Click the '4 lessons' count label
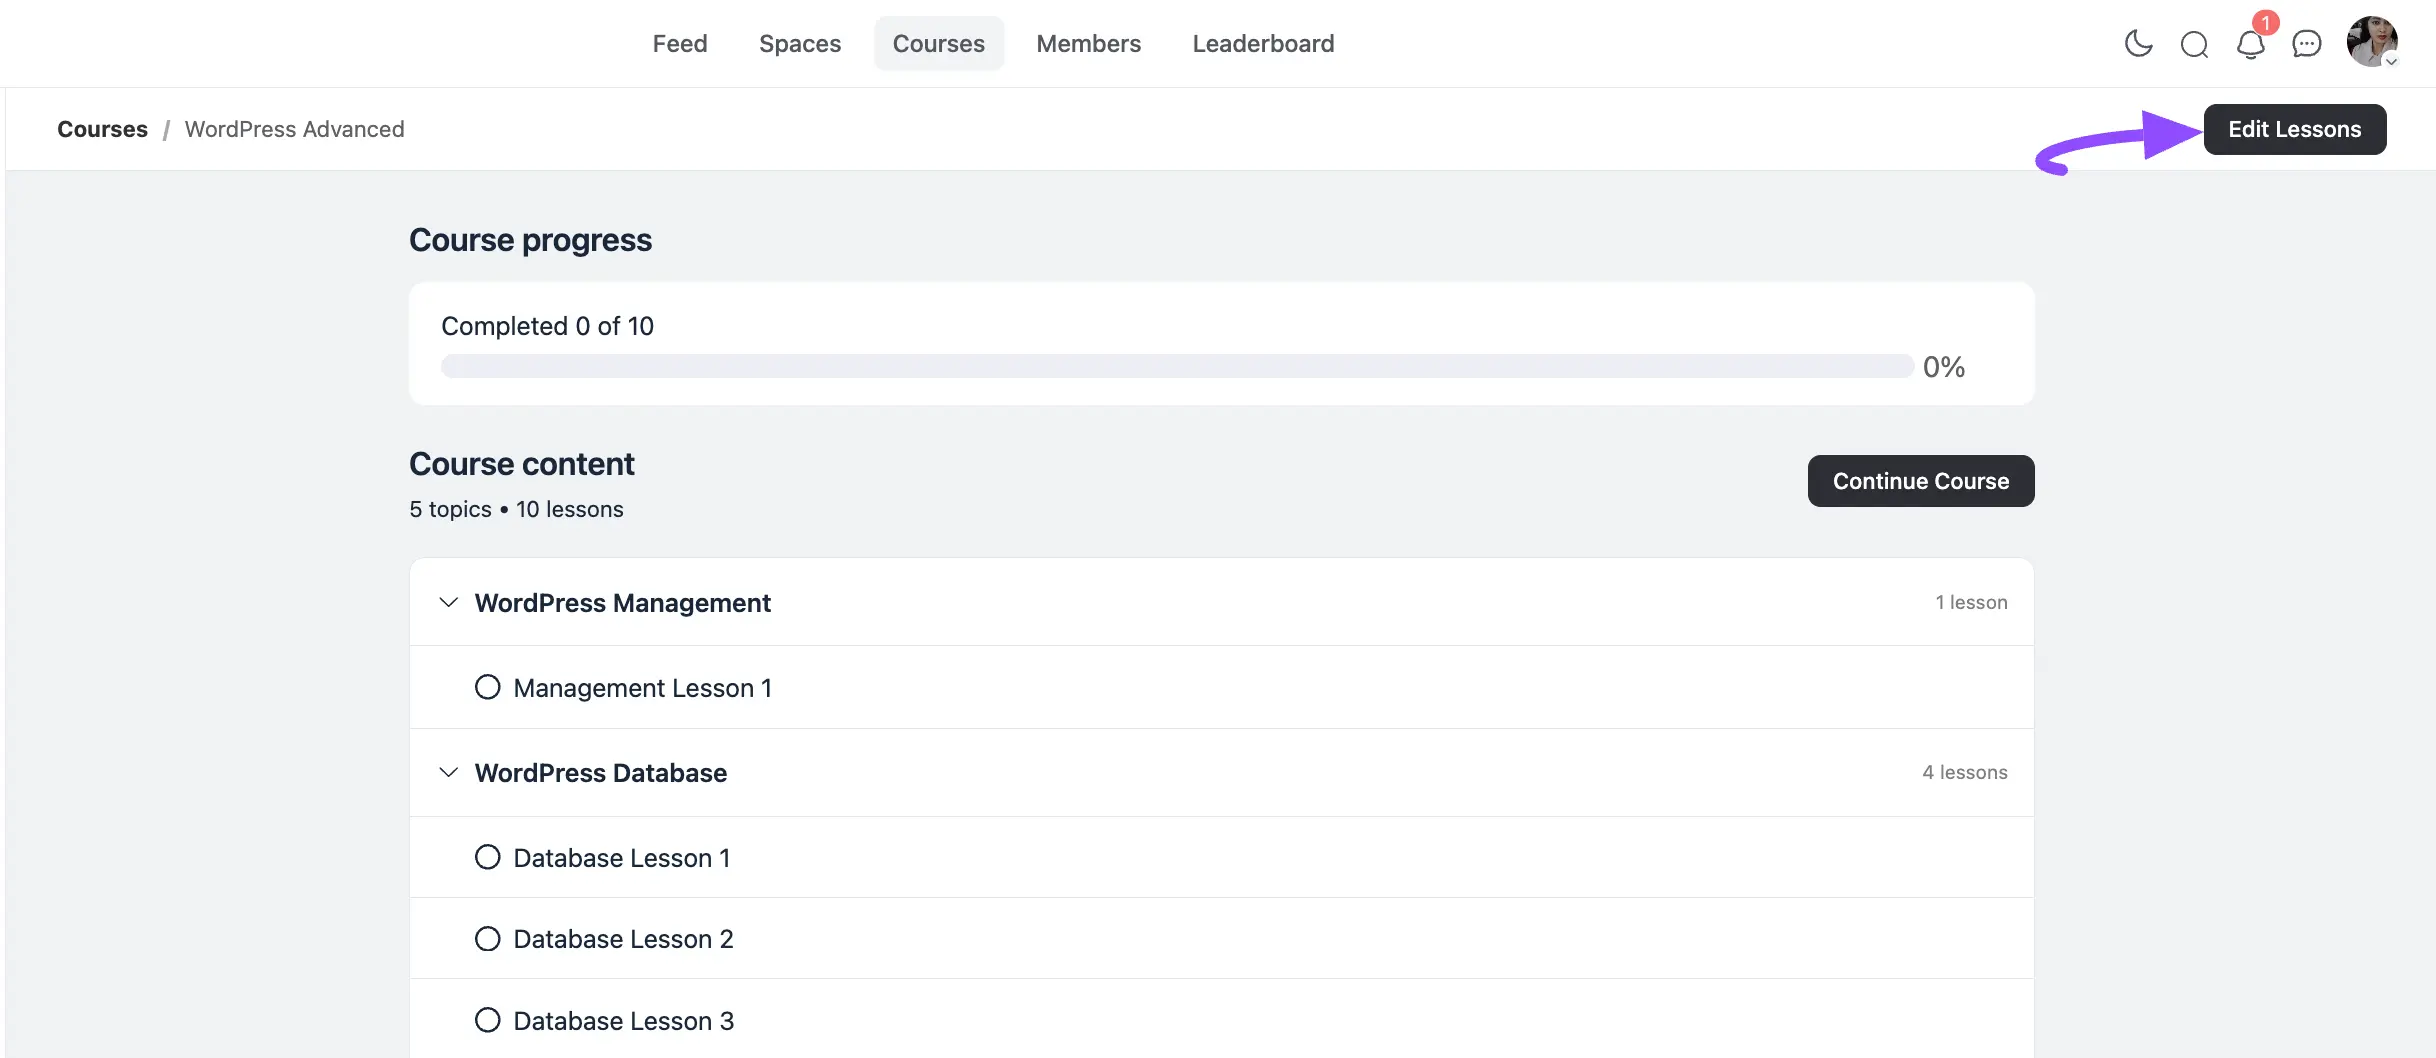The image size is (2436, 1058). click(1964, 772)
